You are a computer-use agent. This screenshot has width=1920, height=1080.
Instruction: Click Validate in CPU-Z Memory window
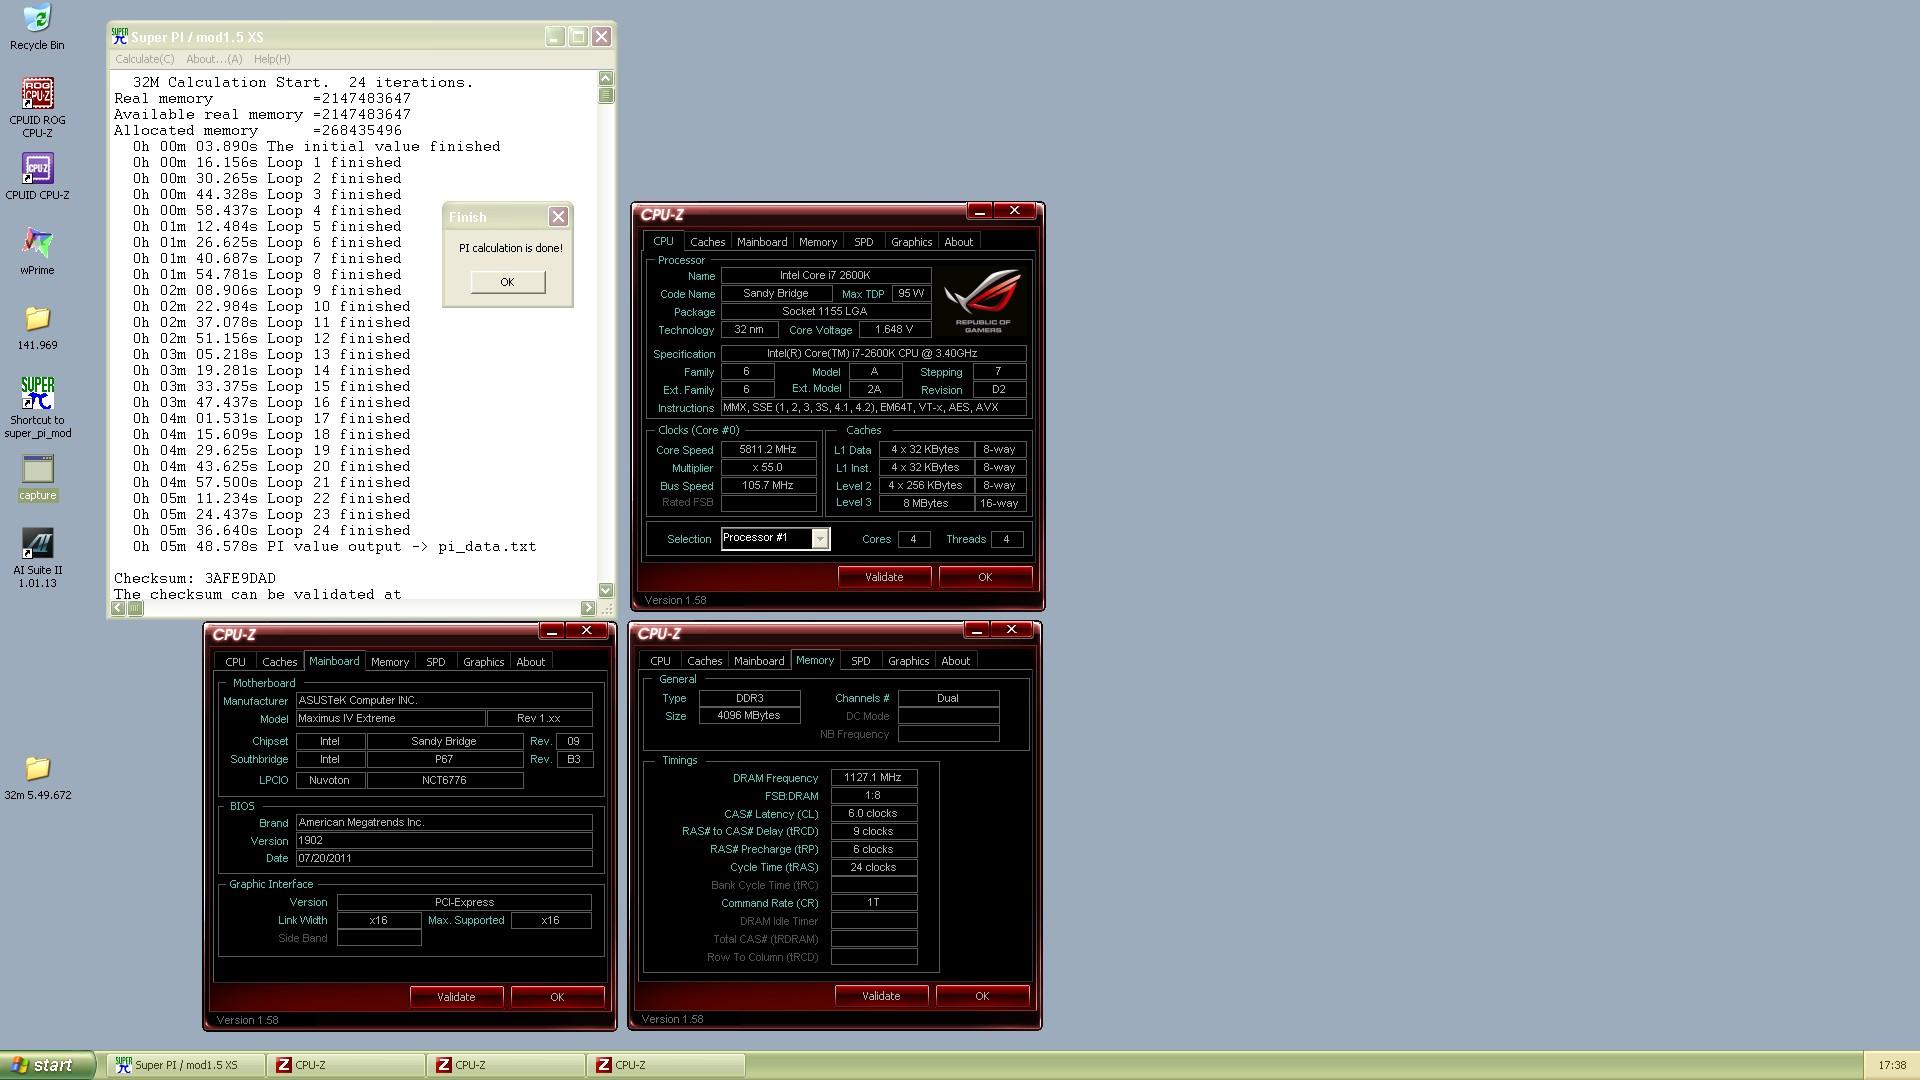coord(881,996)
